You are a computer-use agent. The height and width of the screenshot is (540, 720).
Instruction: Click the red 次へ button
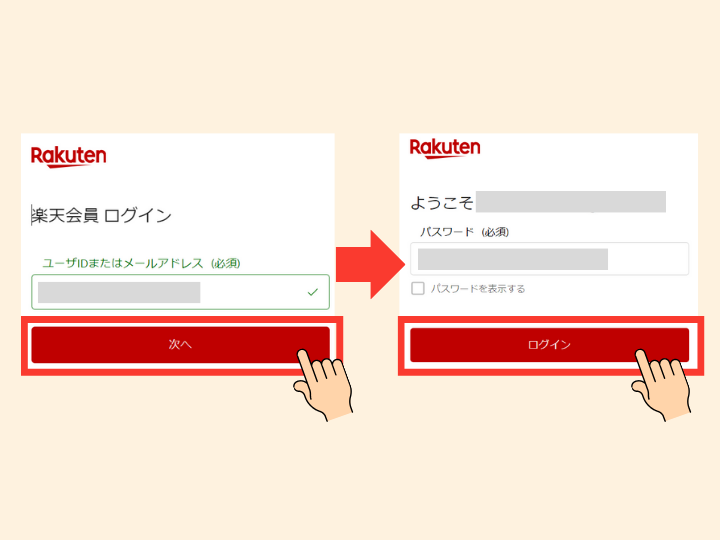(180, 344)
